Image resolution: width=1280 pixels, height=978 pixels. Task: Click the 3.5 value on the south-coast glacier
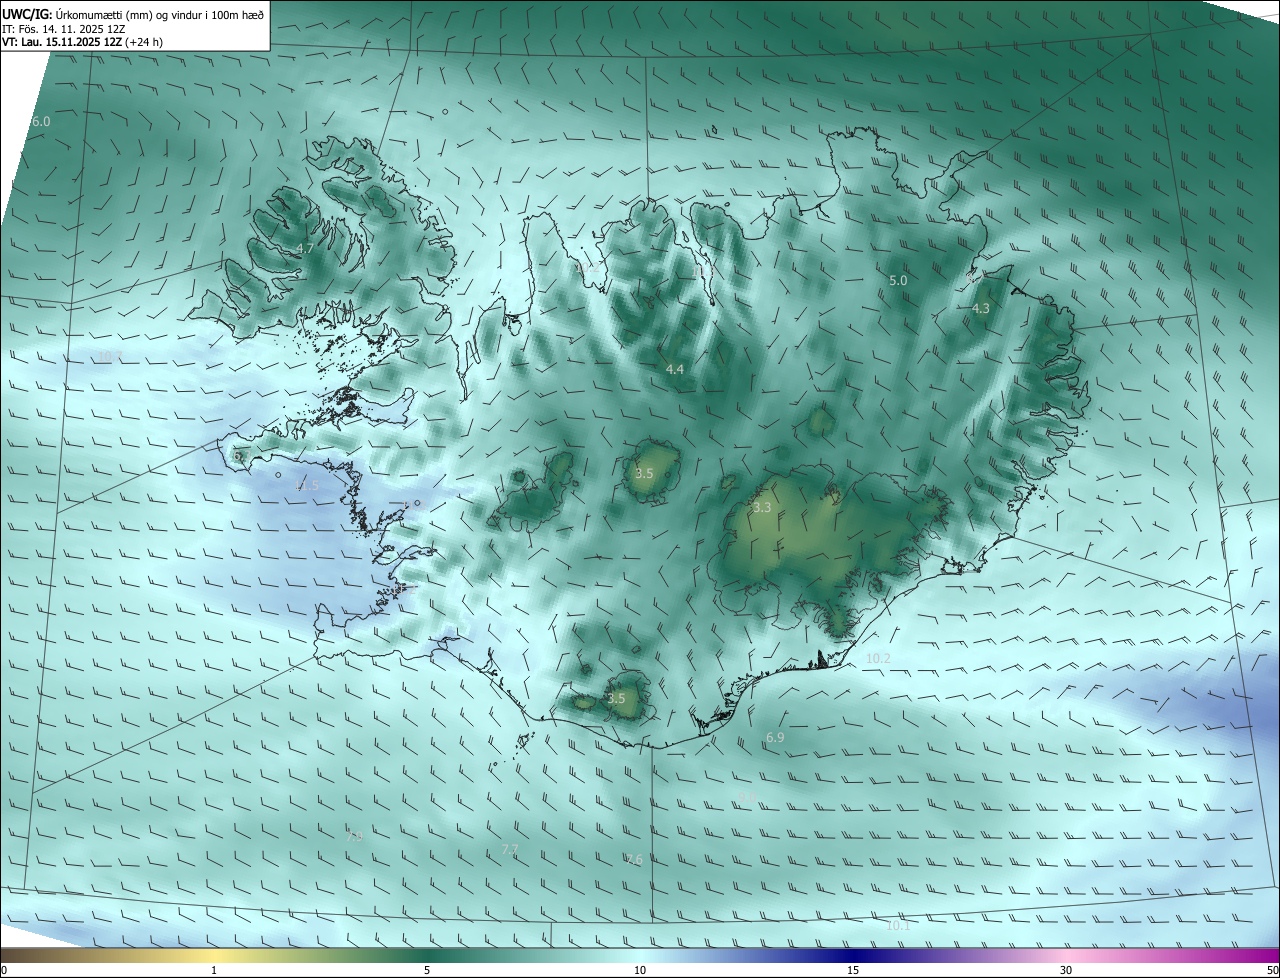(x=616, y=699)
